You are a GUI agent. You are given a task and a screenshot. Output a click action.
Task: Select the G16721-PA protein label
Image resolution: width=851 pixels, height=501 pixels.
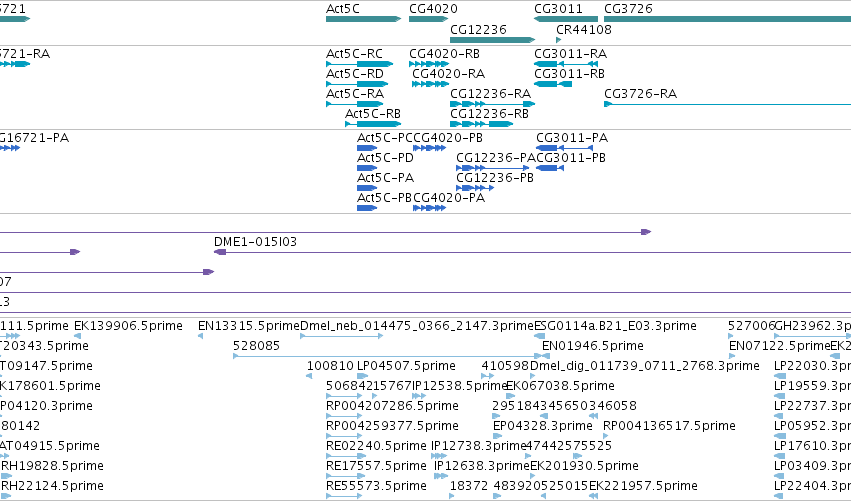point(34,138)
